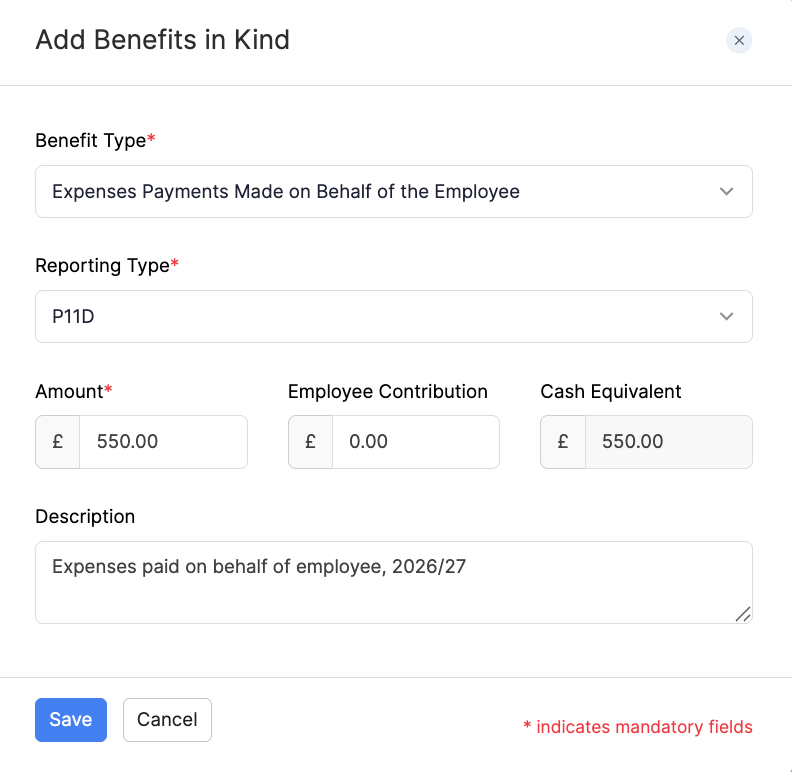Screen dimensions: 792x772
Task: Click the pound symbol beside Amount
Action: 58,442
